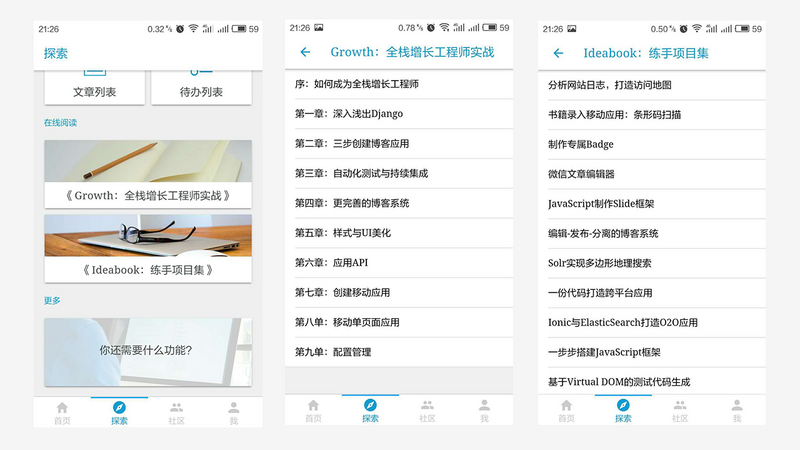Tap the 首页 home icon on the Growth screen
Image resolution: width=800 pixels, height=450 pixels.
point(313,405)
